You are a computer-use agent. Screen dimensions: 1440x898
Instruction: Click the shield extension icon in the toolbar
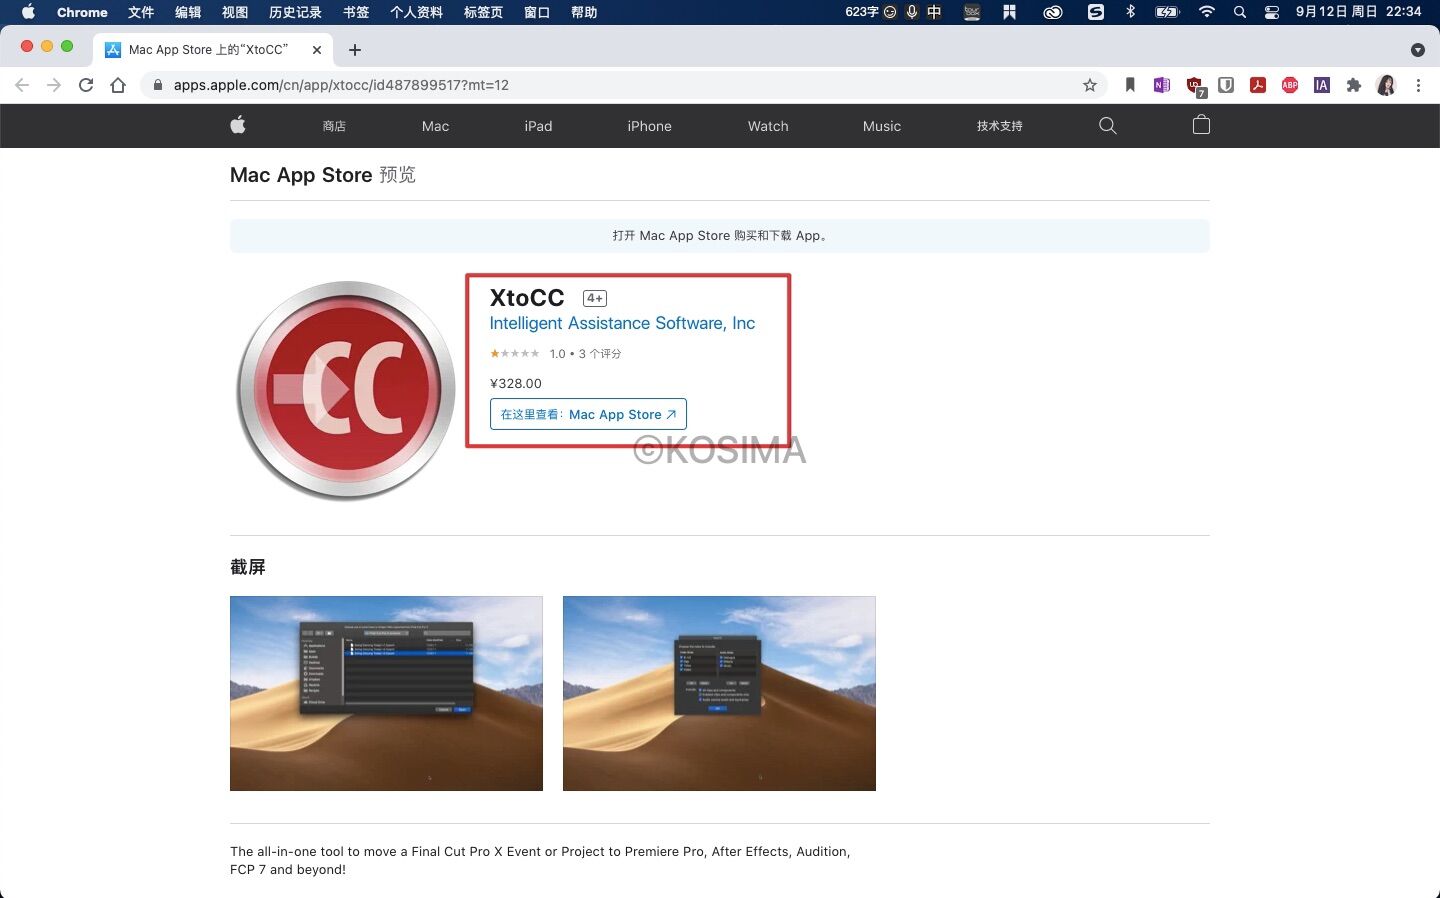pyautogui.click(x=1226, y=85)
